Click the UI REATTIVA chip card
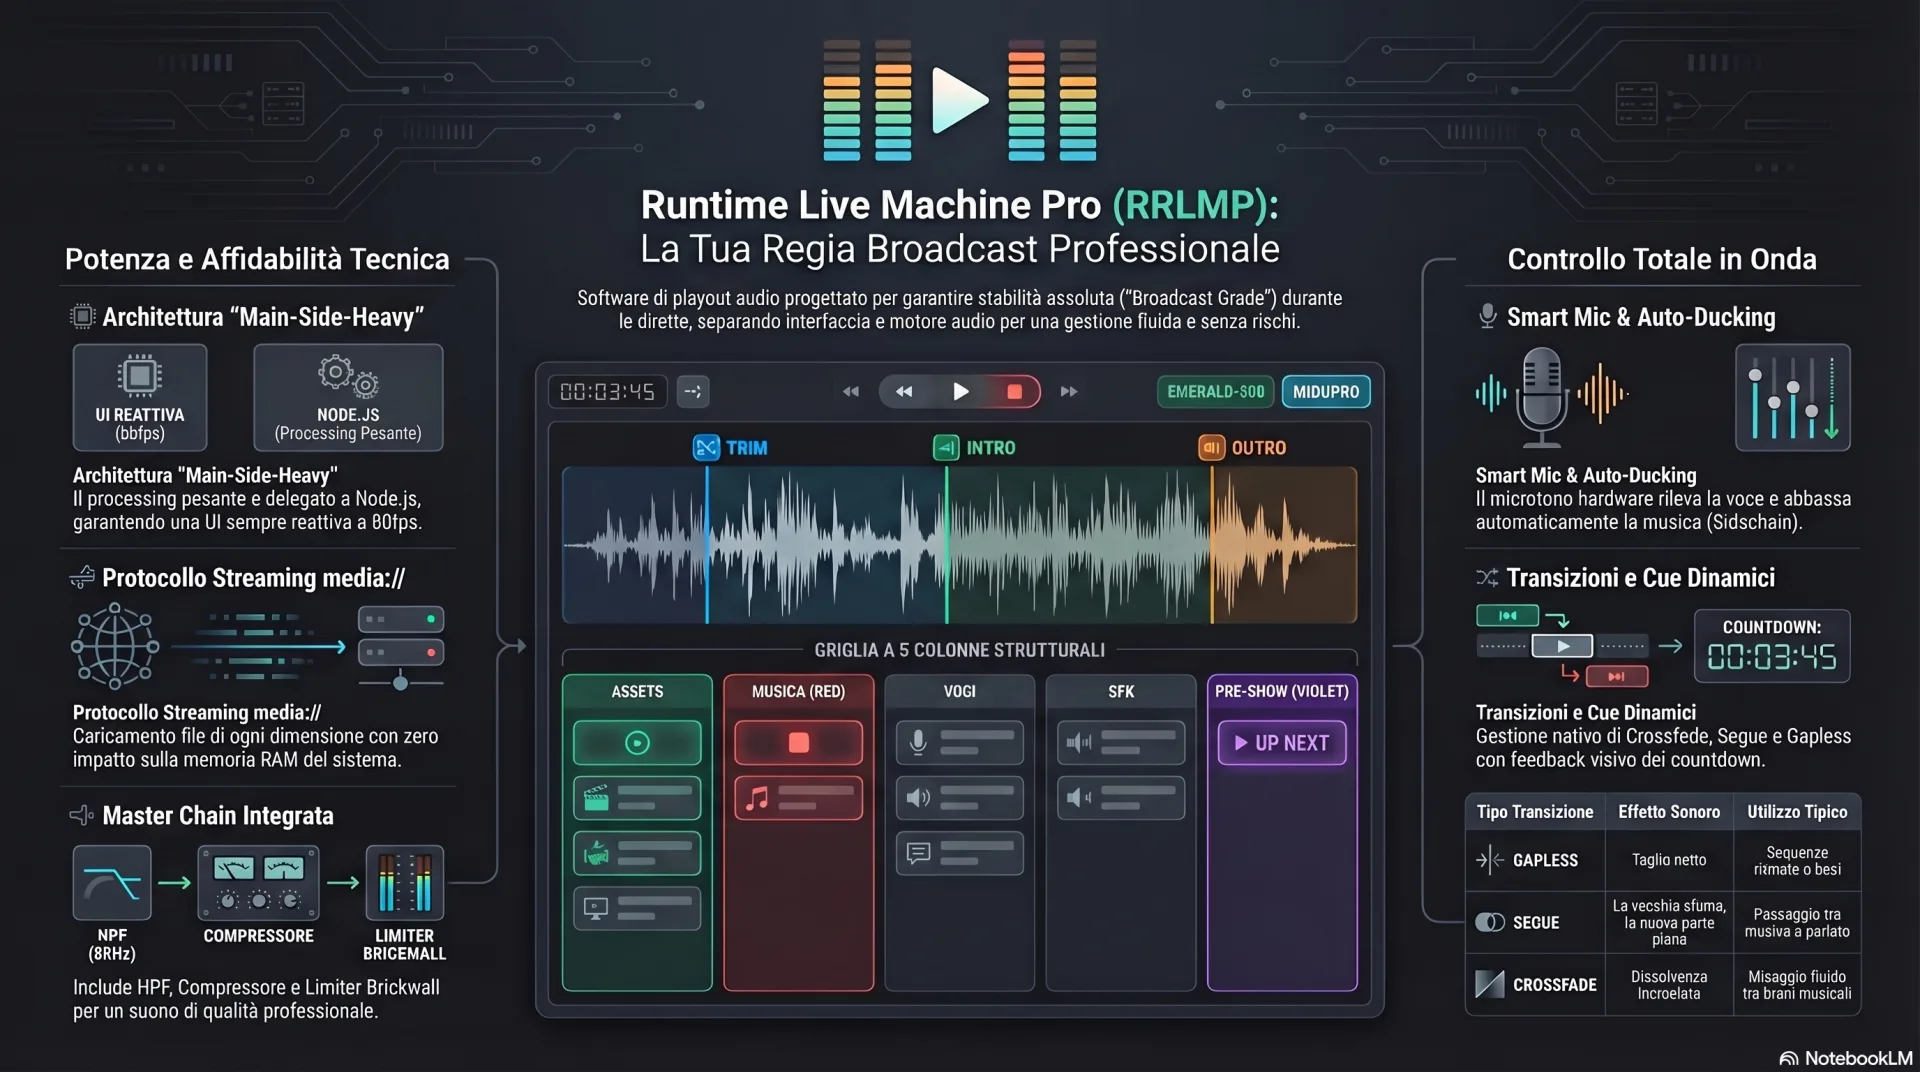The image size is (1920, 1072). [x=140, y=397]
